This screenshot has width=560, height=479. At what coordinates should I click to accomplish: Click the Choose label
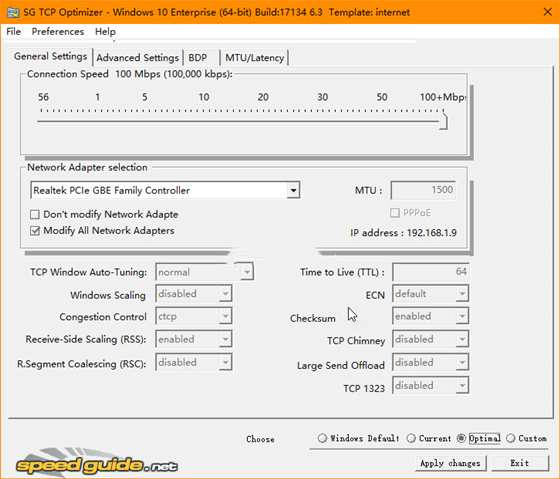pos(260,439)
